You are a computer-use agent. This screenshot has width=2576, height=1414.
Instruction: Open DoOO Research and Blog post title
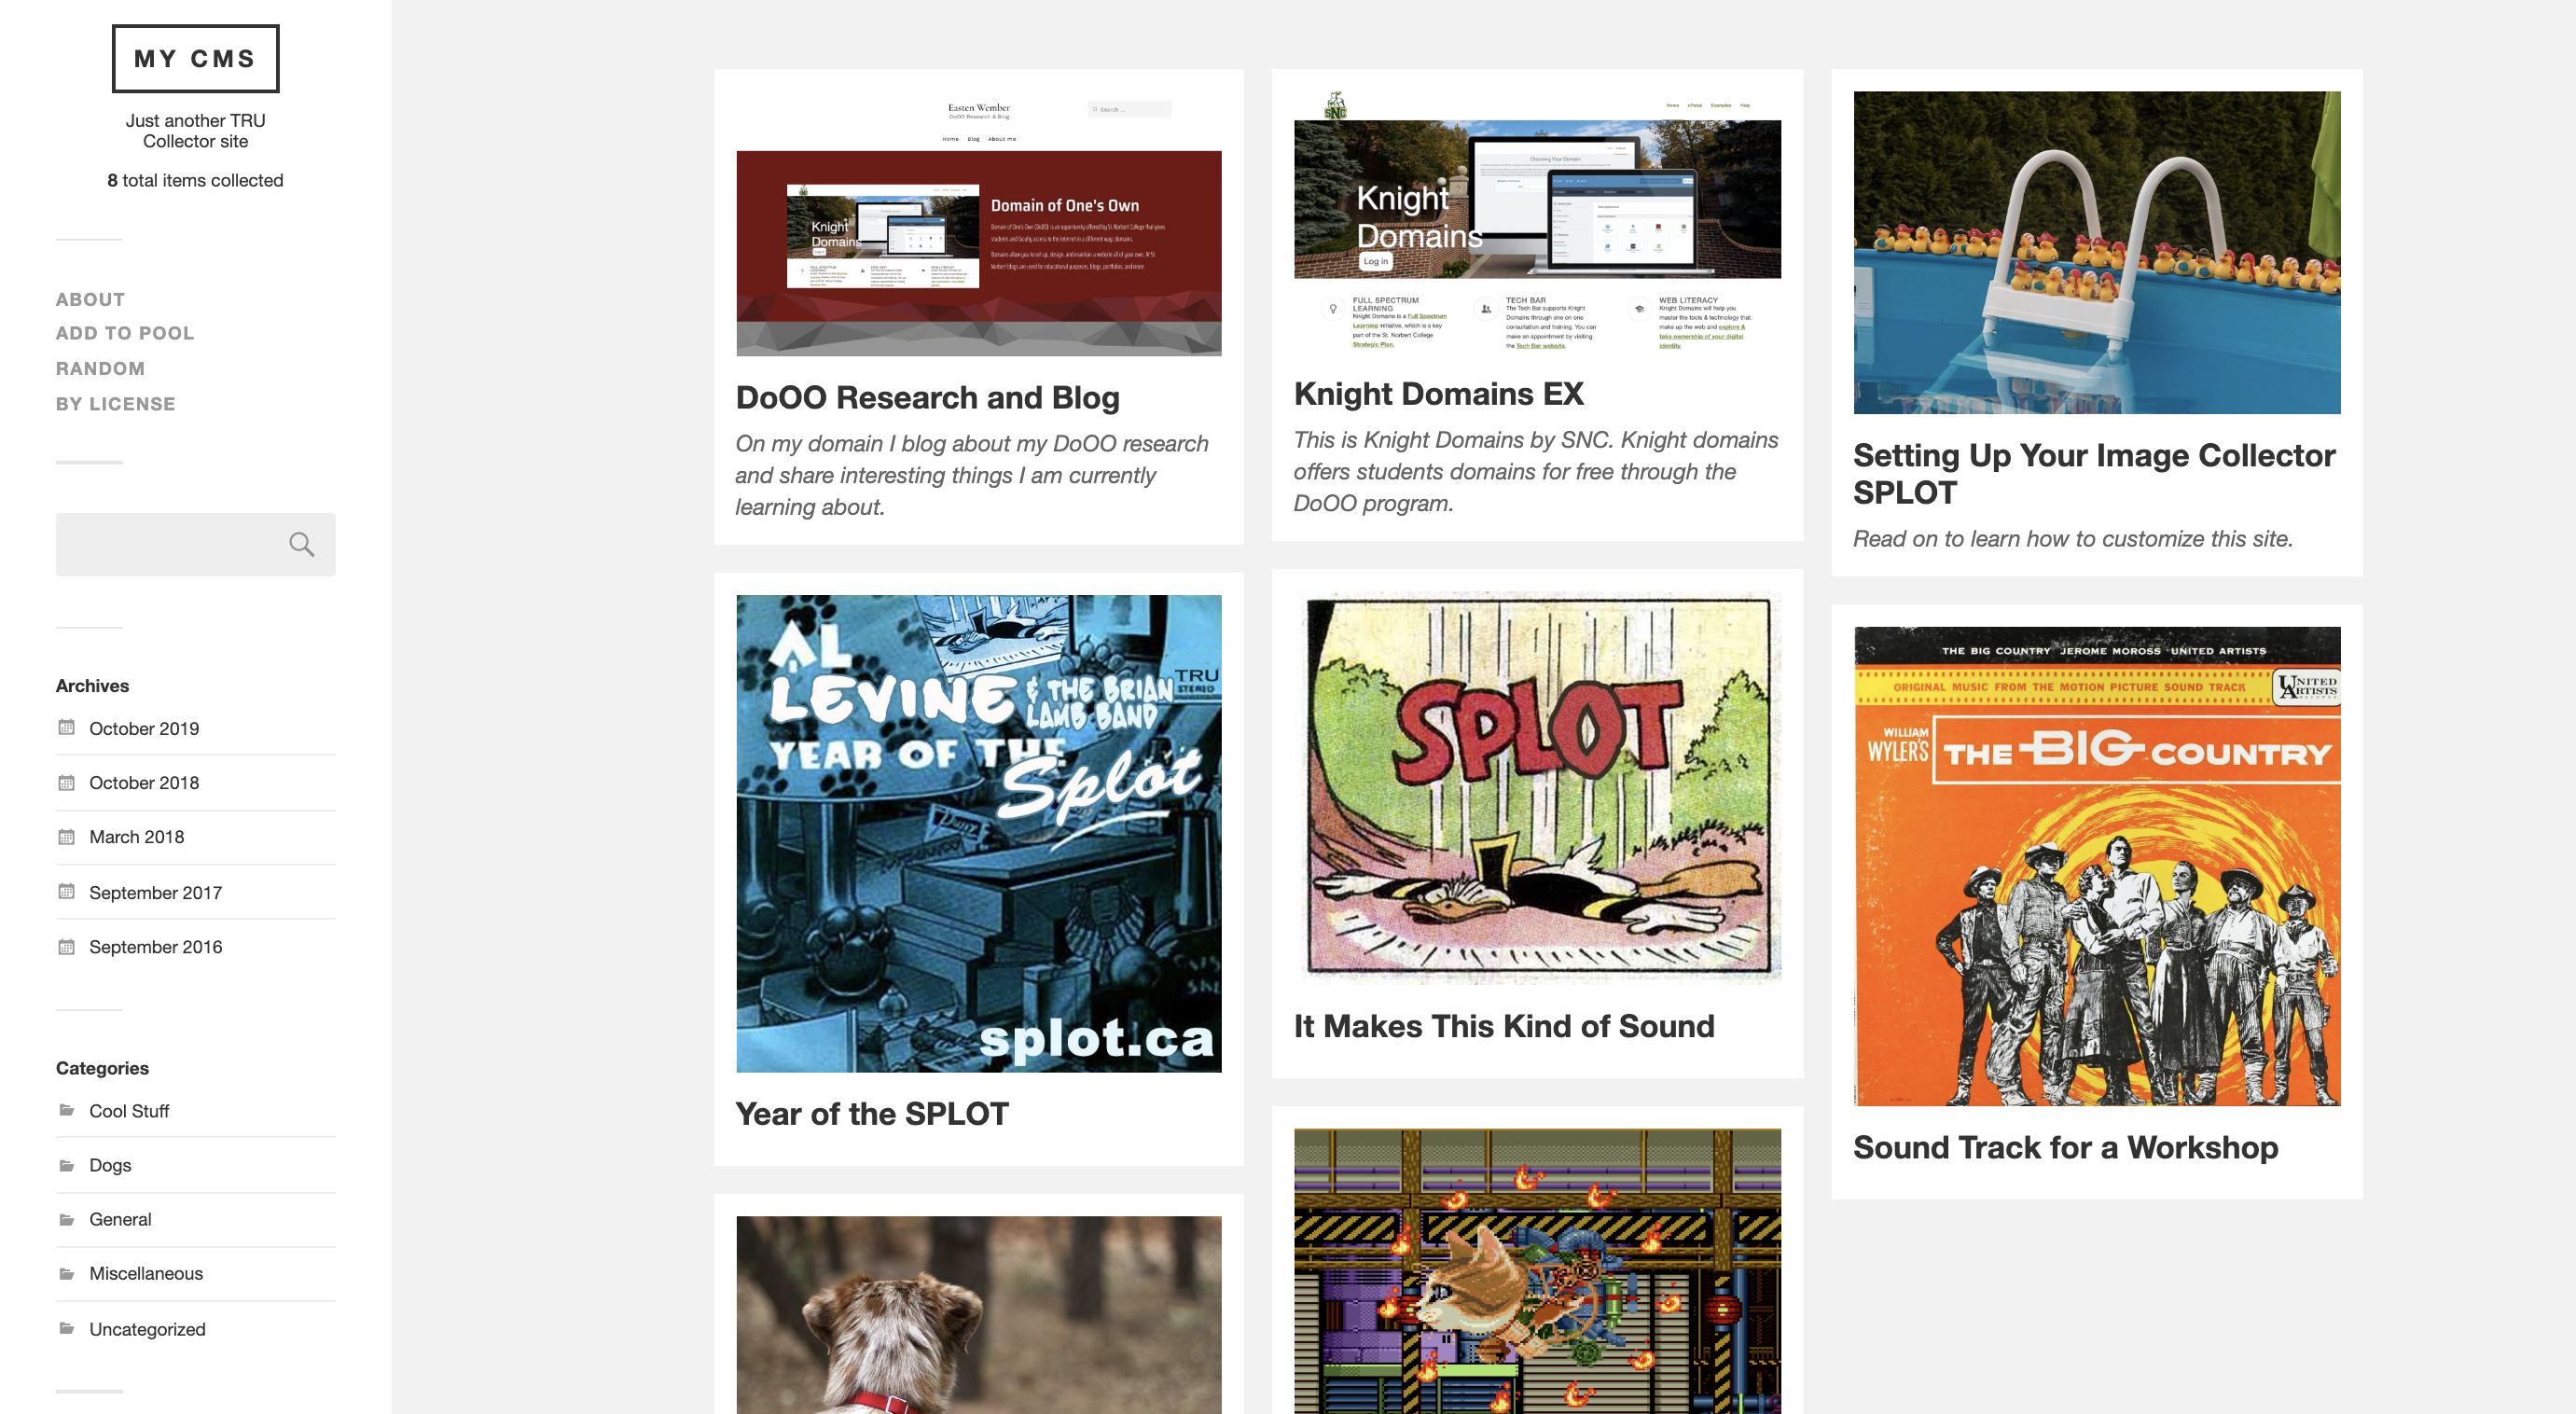928,397
